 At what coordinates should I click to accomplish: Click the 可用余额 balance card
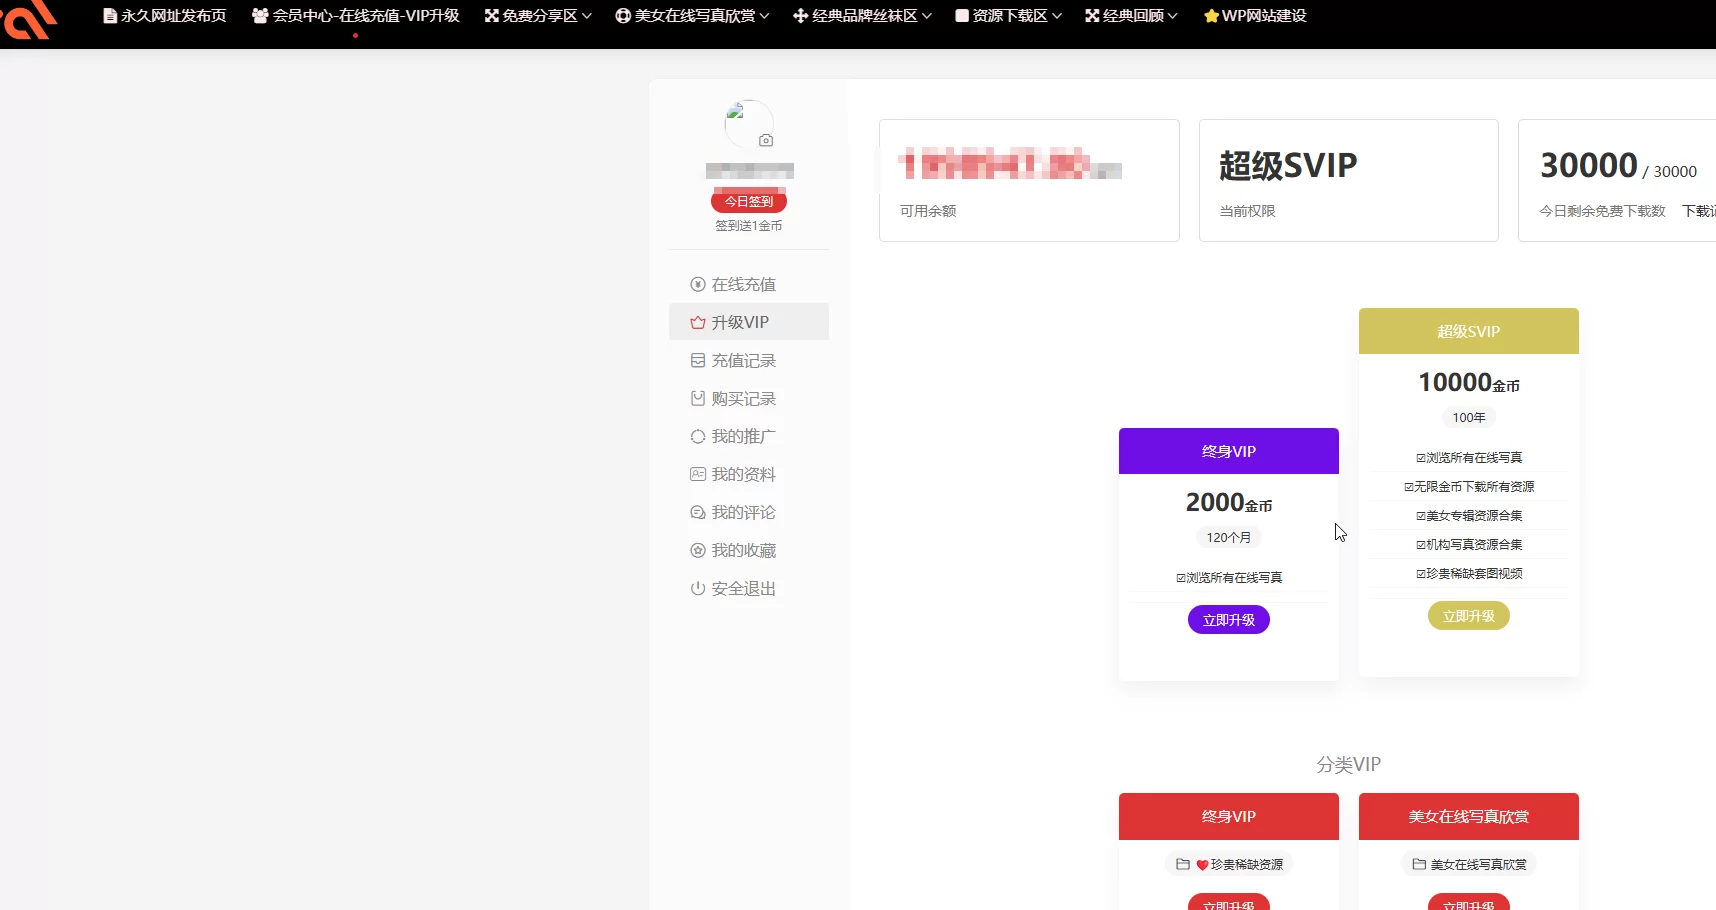(x=1029, y=181)
